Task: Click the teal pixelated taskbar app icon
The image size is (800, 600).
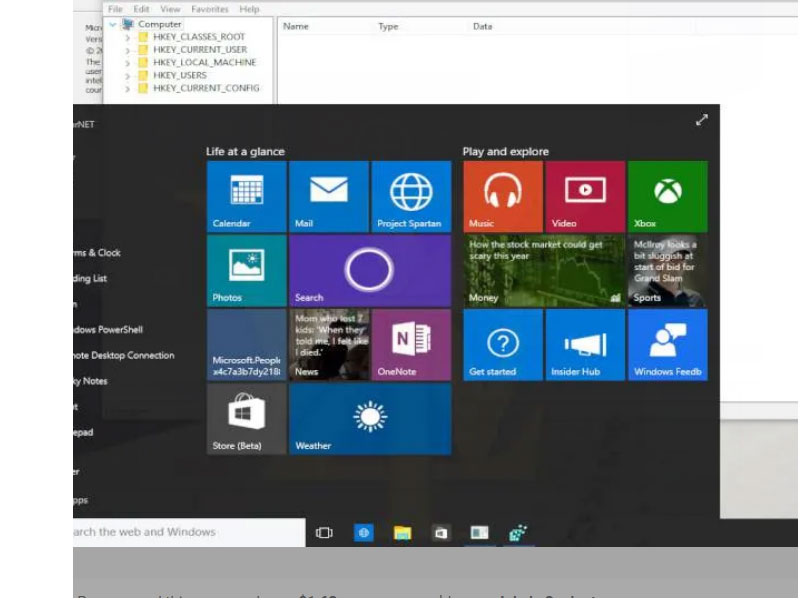Action: pyautogui.click(x=518, y=533)
